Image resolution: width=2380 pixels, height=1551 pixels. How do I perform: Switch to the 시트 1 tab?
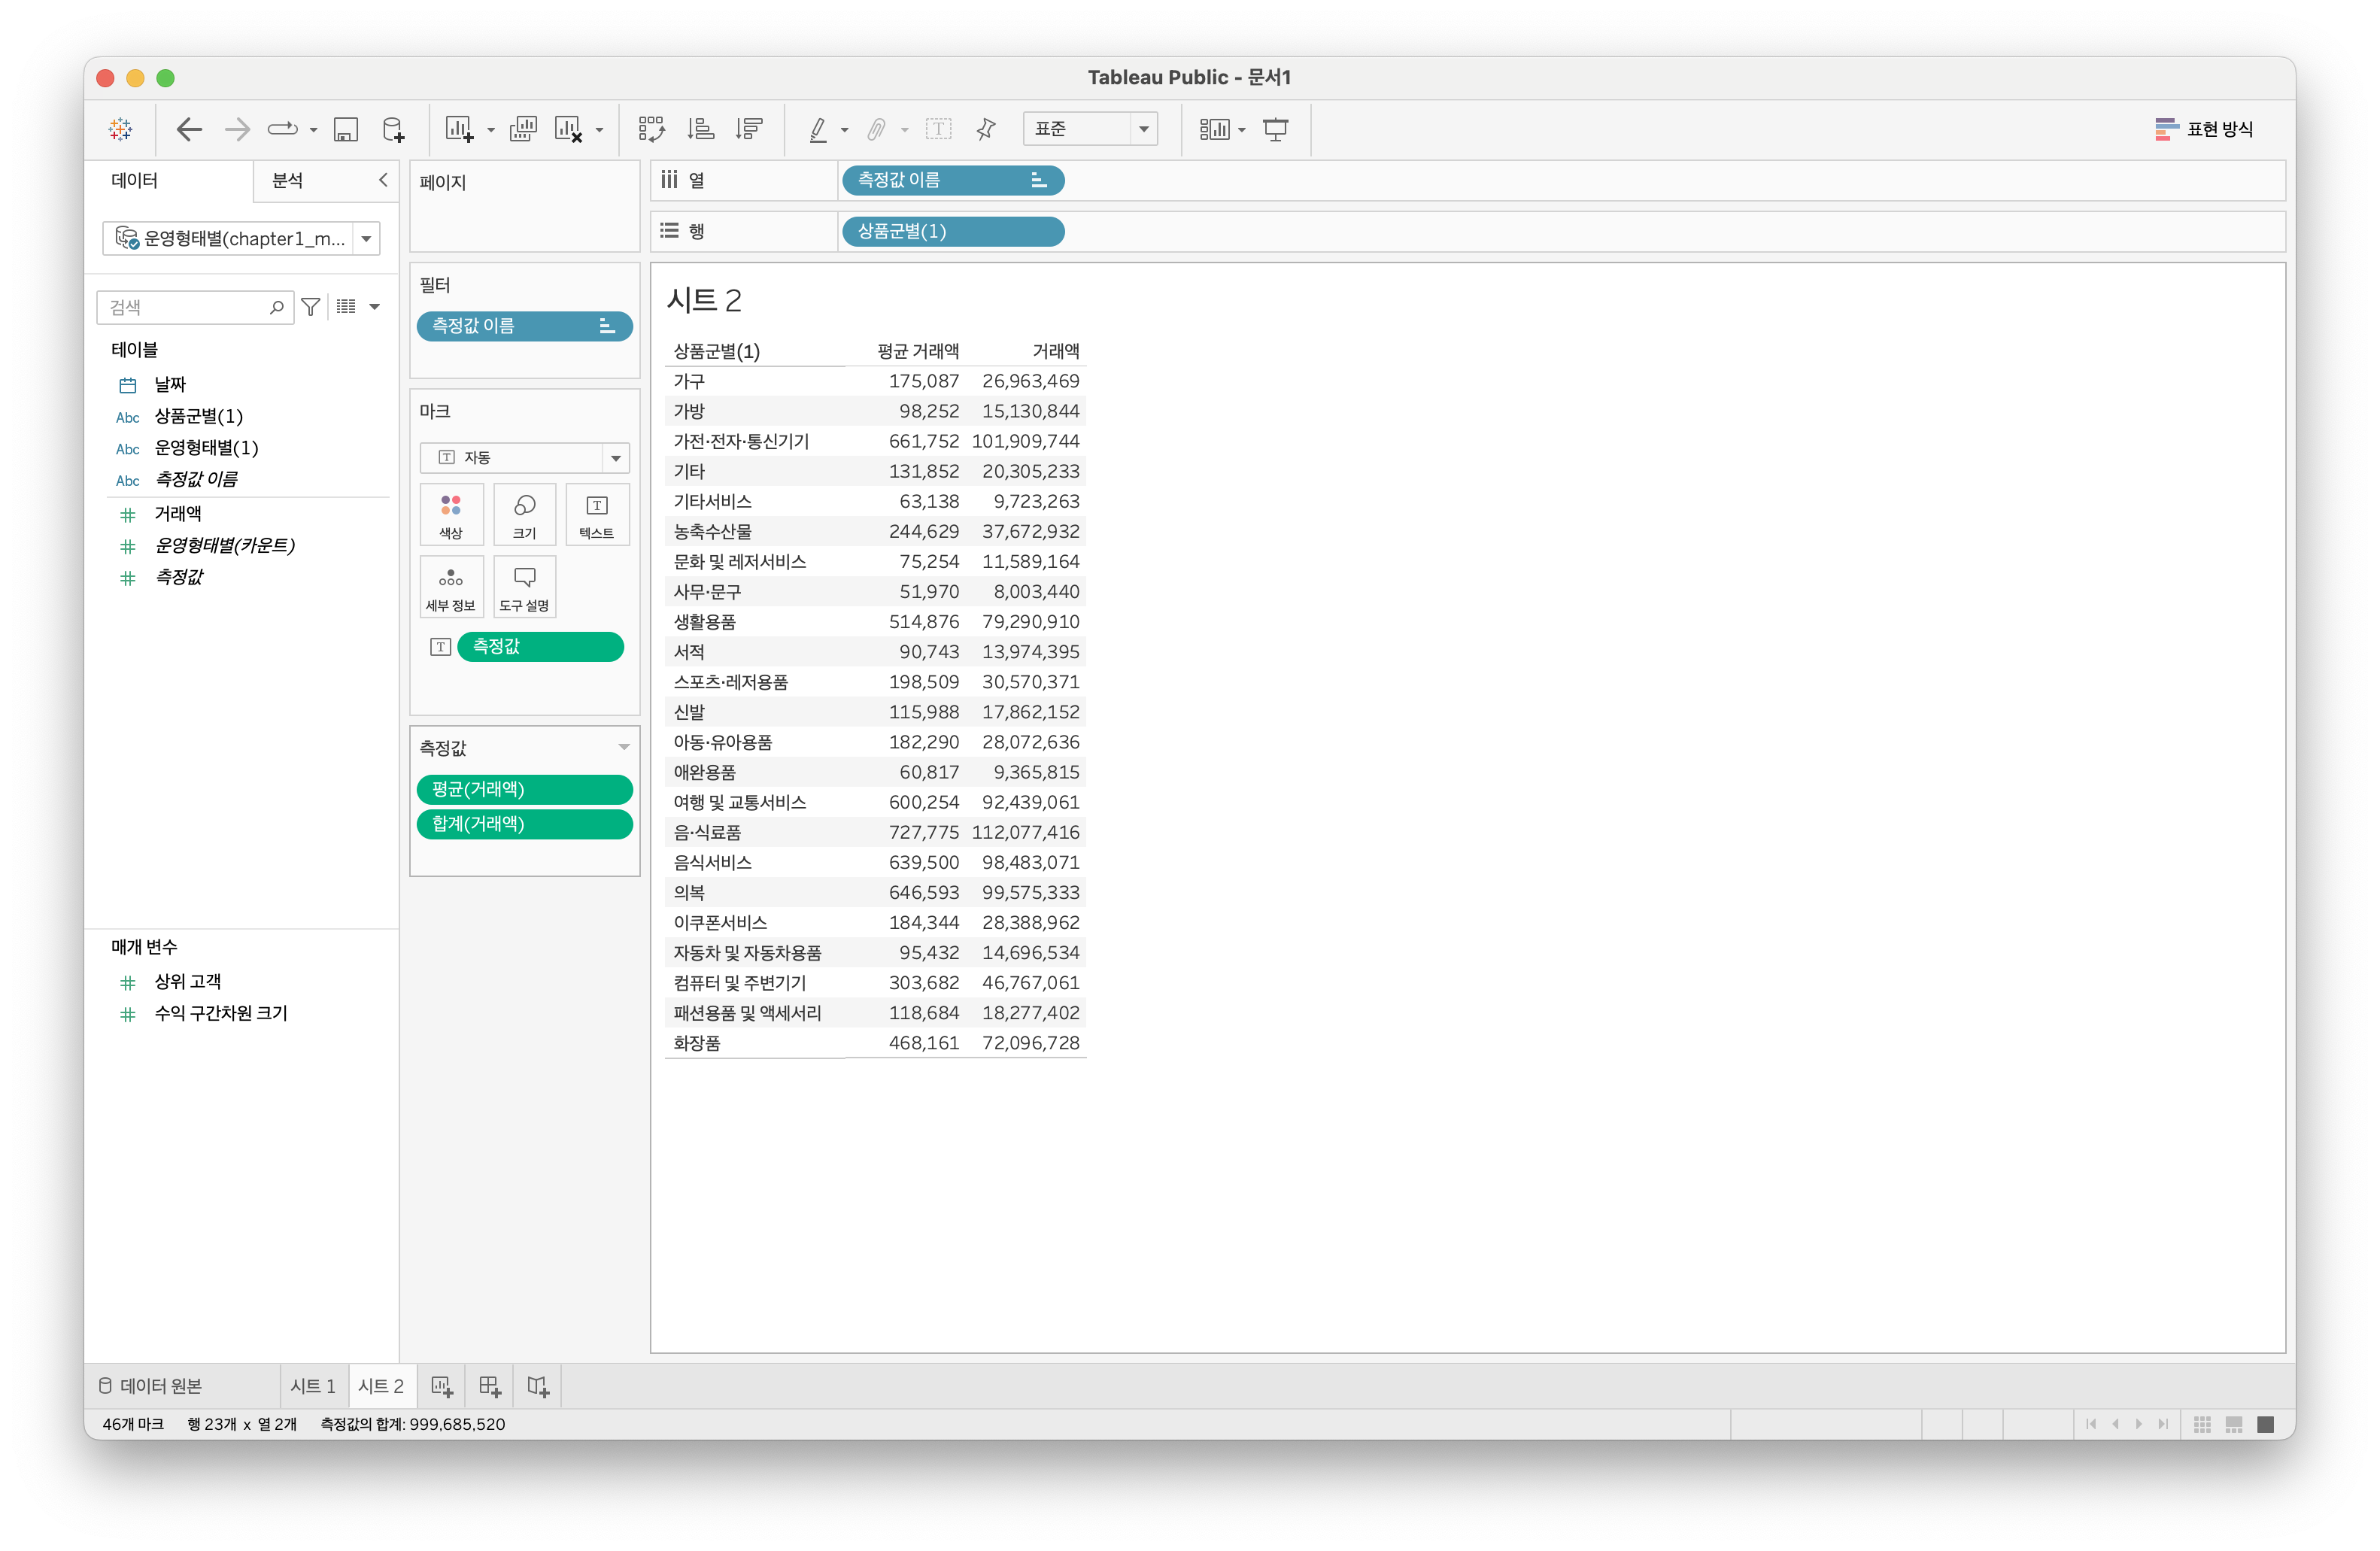[x=313, y=1386]
